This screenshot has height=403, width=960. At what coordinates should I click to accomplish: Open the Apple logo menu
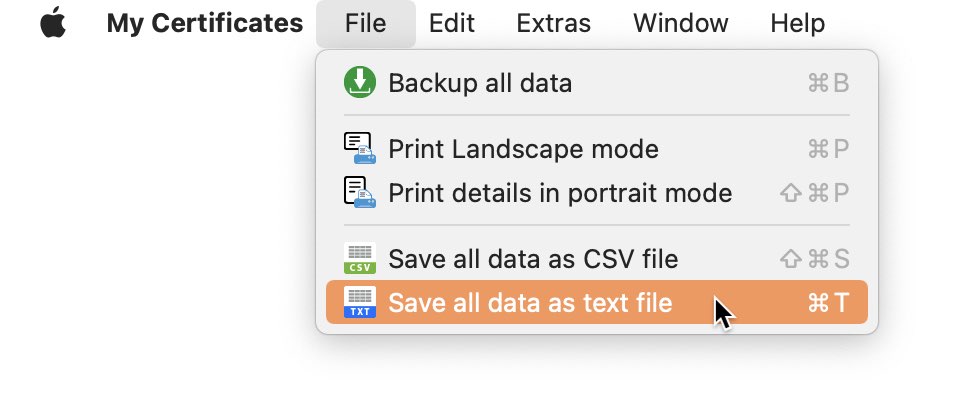click(x=53, y=23)
